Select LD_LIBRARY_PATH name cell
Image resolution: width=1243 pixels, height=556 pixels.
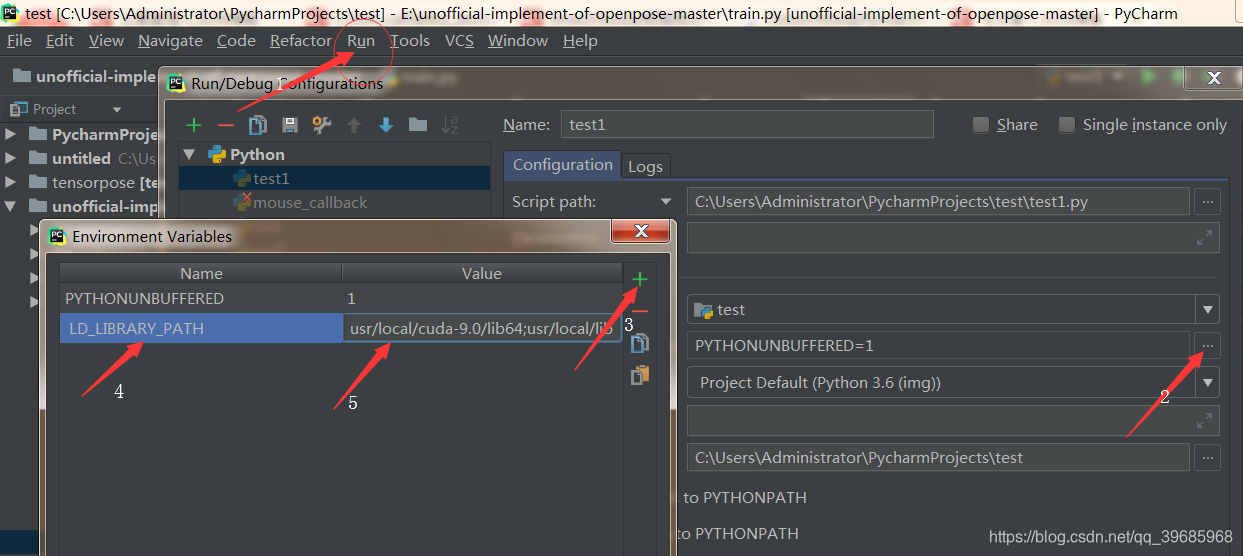point(201,328)
